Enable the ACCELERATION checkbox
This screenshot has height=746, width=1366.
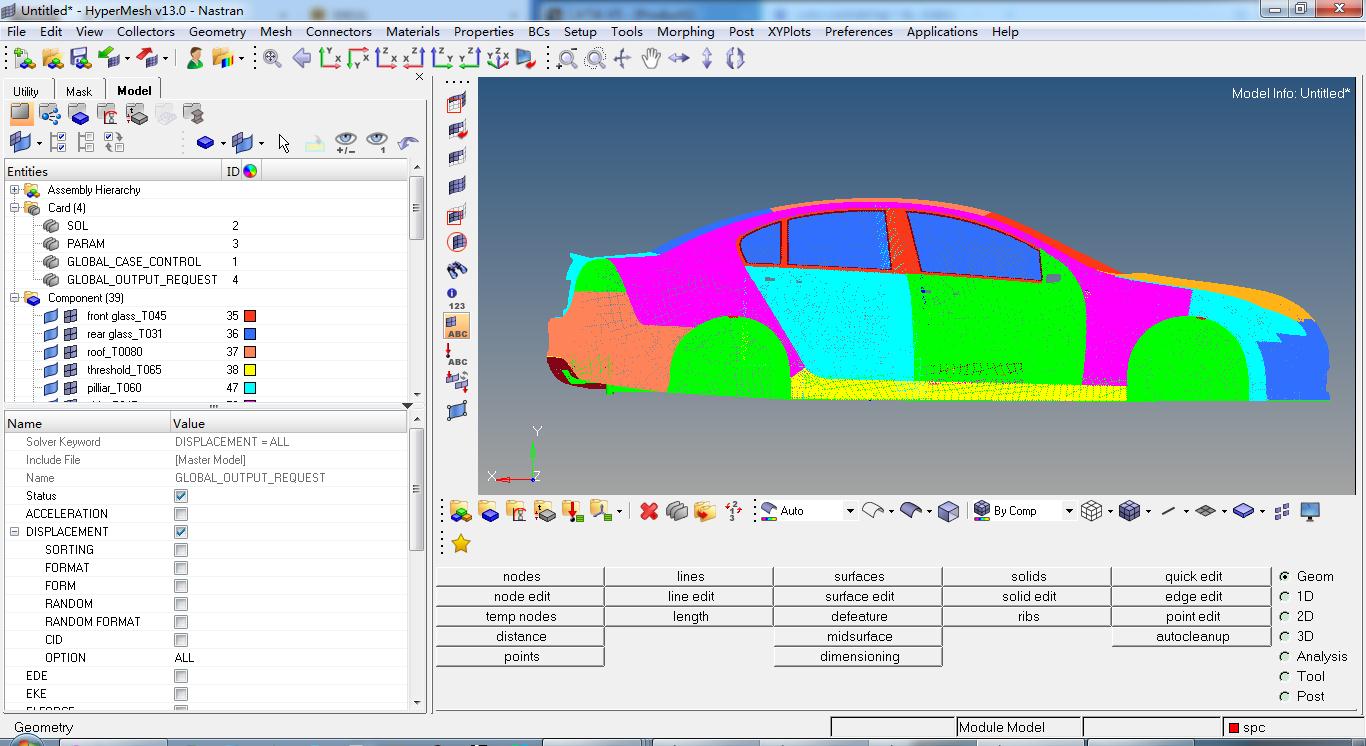[x=181, y=514]
